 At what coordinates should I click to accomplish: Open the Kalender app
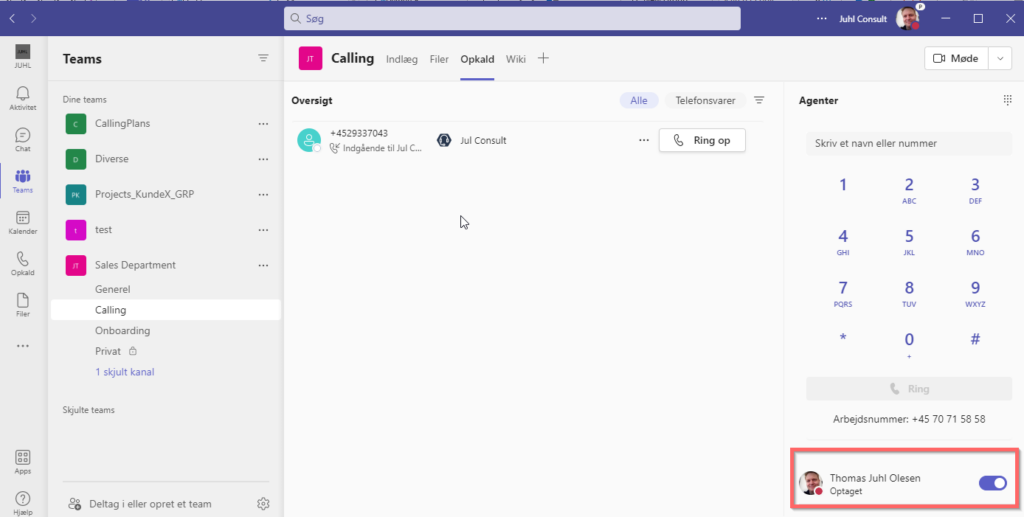(x=23, y=223)
